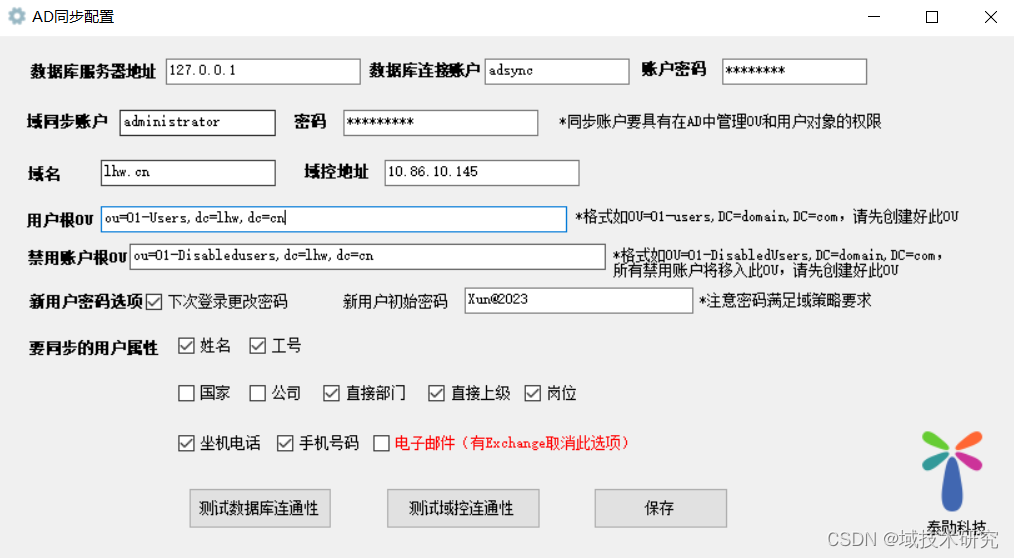Focus the 域控地址 field 10.86.10.145
The width and height of the screenshot is (1014, 558).
[482, 173]
